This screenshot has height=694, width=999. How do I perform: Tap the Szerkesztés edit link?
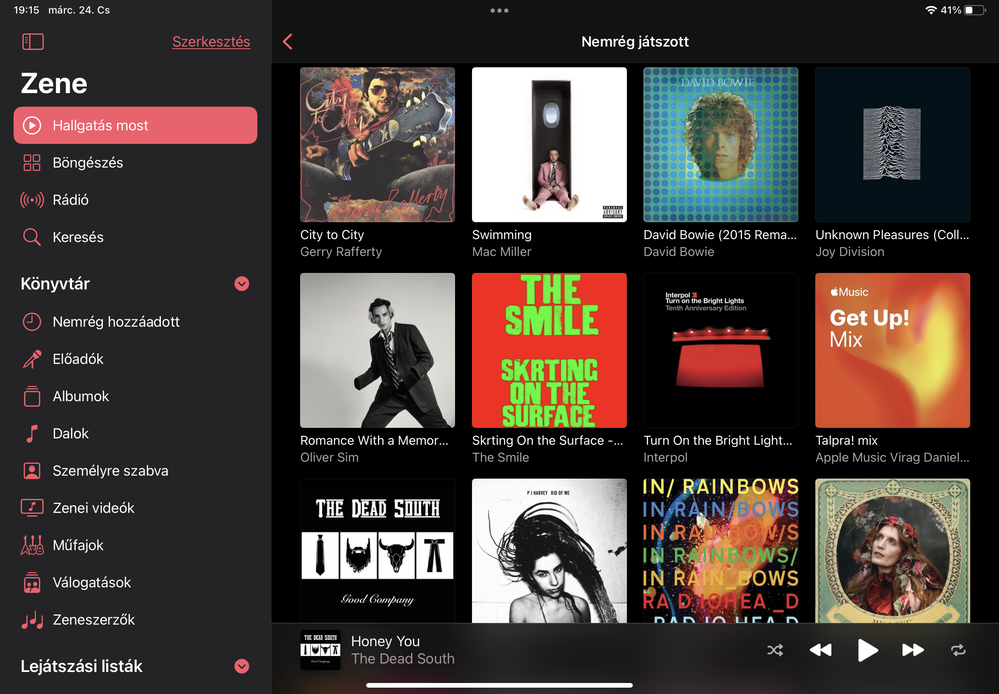point(211,42)
